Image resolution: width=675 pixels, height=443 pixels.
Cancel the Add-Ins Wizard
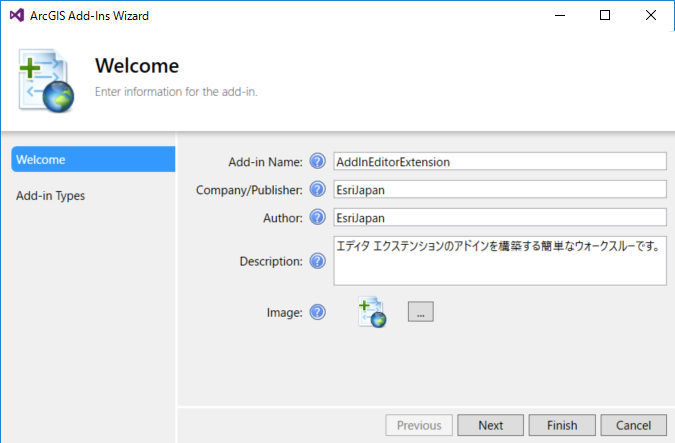[633, 425]
